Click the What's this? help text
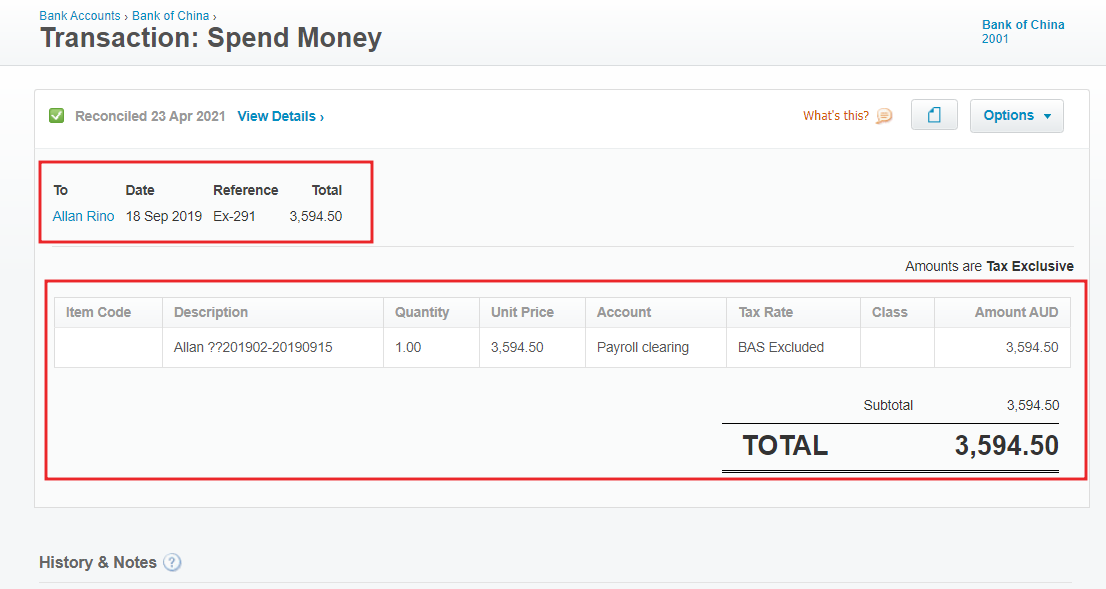 [836, 116]
